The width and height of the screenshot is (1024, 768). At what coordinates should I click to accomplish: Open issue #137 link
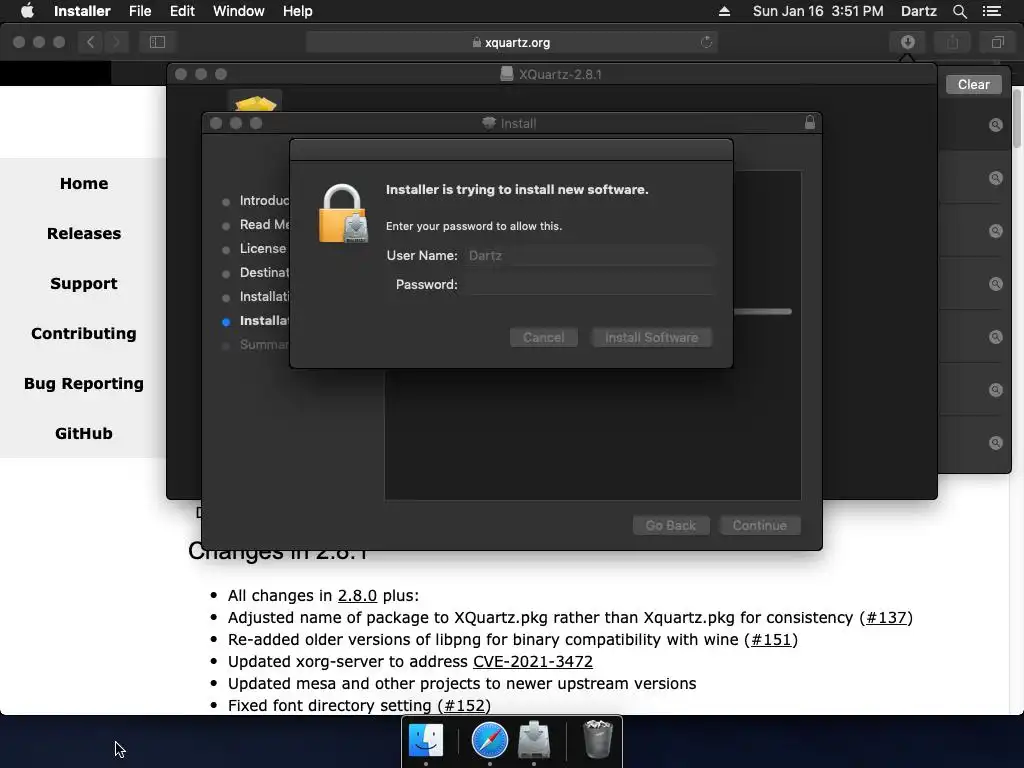pos(886,618)
